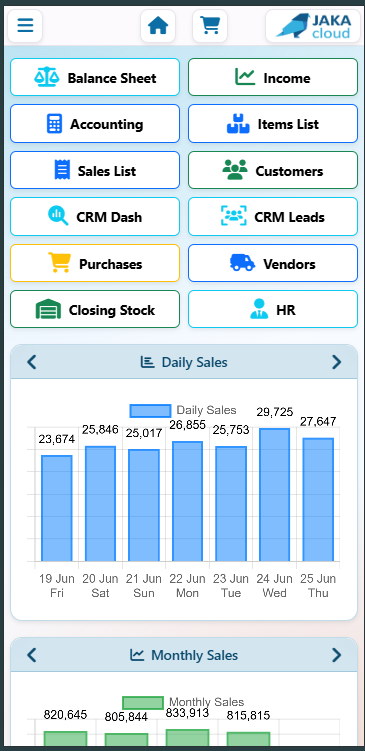The width and height of the screenshot is (365, 751).
Task: Click the boxes icon for Items List
Action: coord(238,124)
